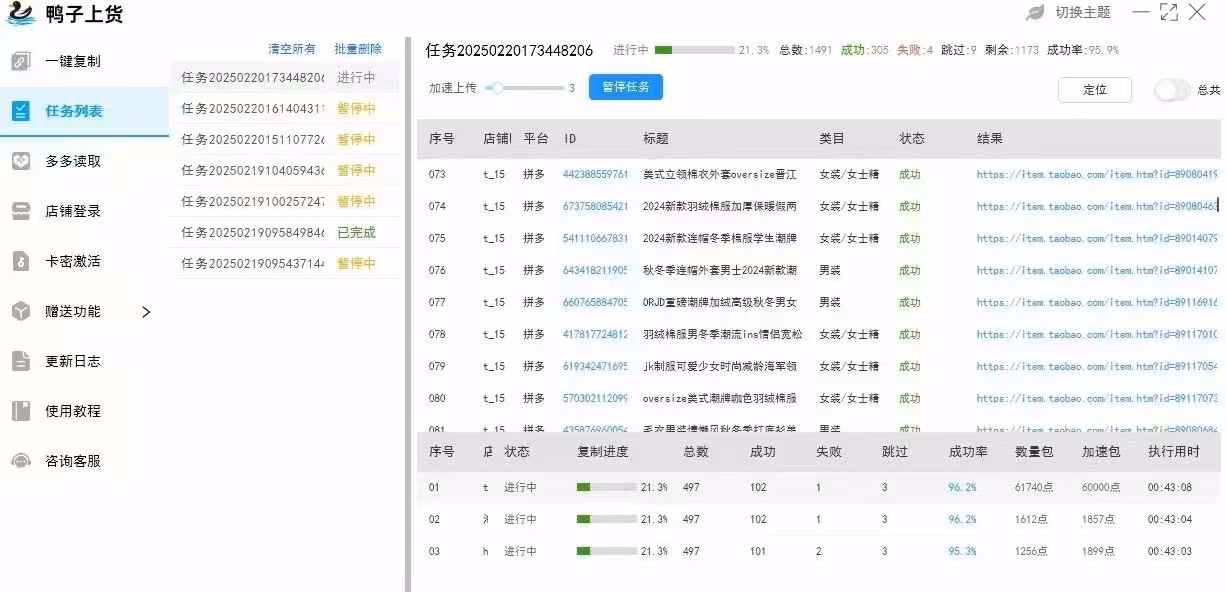Click the 标题 column header
1226x592 pixels.
pyautogui.click(x=656, y=139)
